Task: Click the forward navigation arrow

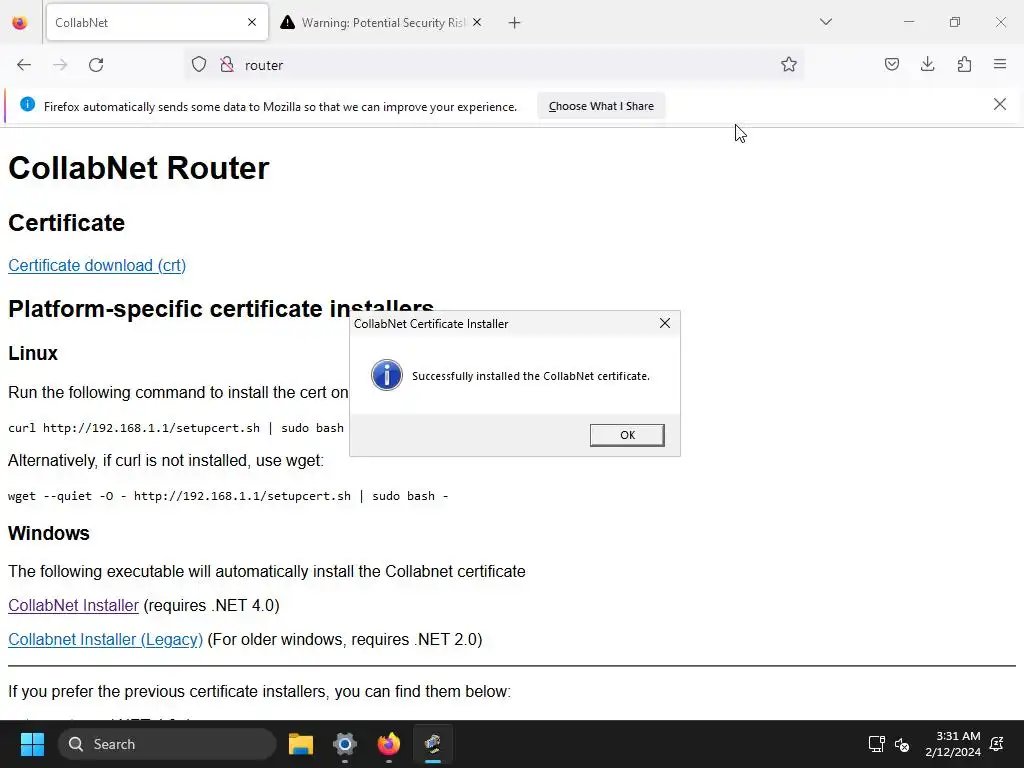Action: (60, 65)
